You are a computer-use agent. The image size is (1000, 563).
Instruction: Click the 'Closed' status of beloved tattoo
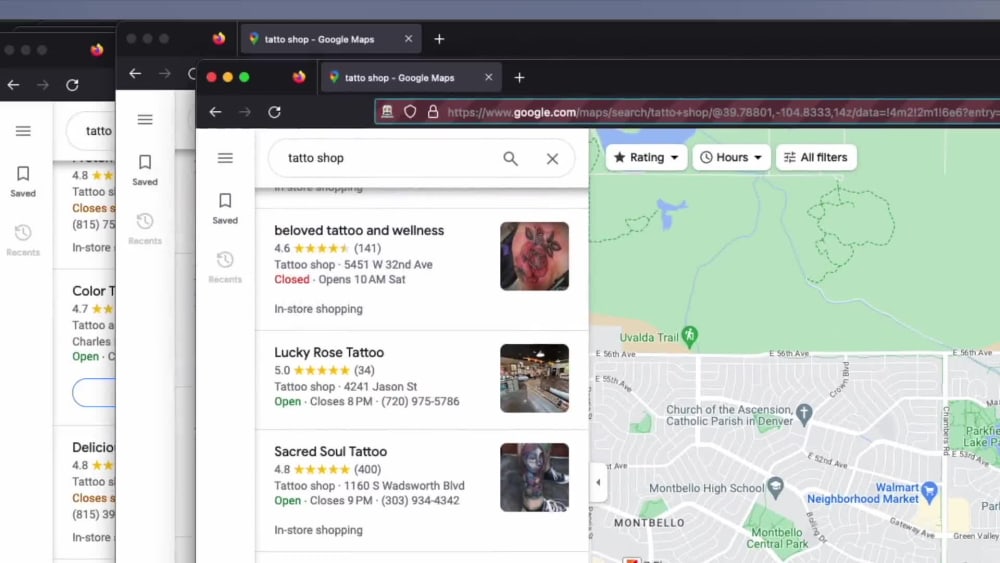tap(291, 279)
